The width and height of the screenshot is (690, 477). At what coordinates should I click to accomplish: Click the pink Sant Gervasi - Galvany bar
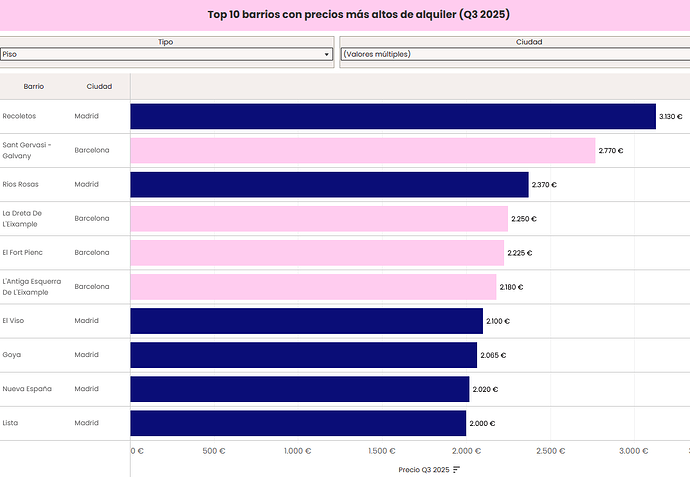click(x=362, y=151)
